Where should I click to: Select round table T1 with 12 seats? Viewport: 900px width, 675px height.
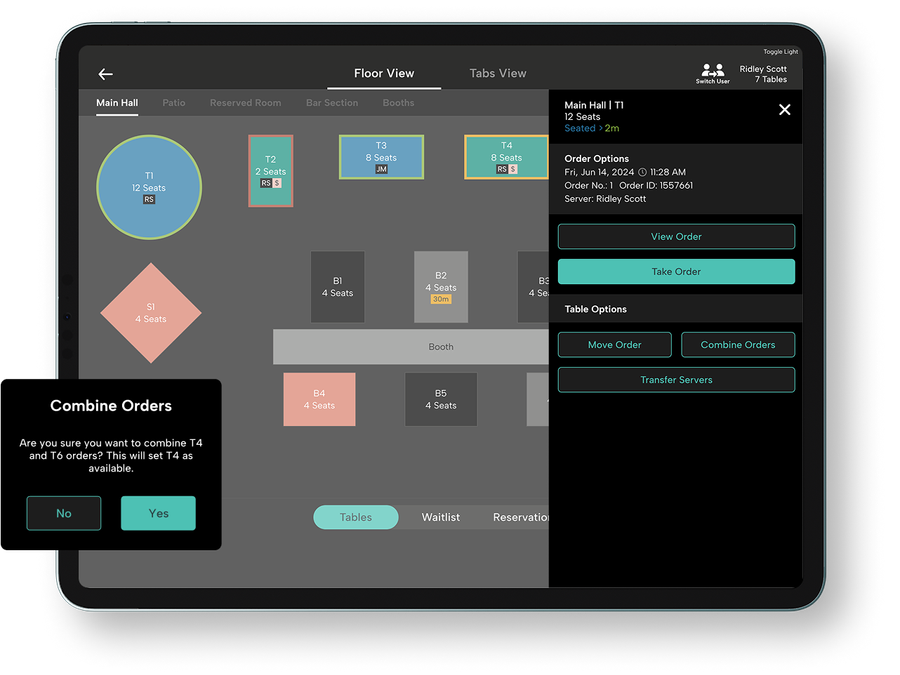pyautogui.click(x=149, y=187)
